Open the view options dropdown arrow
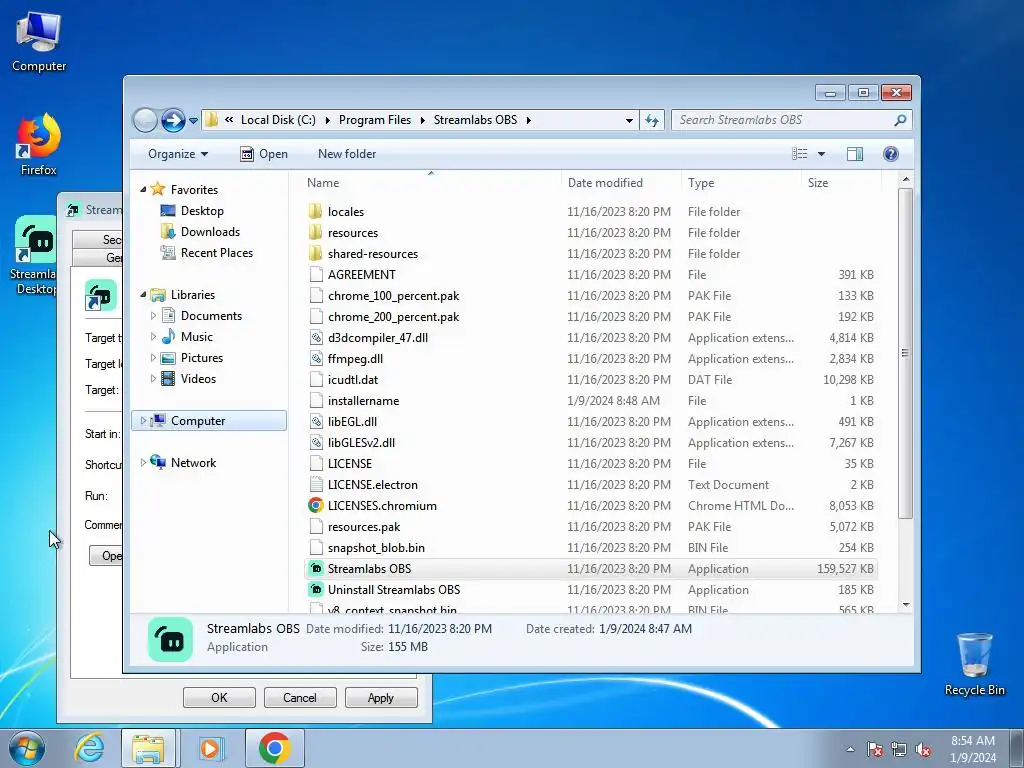Screen dimensions: 1024x768 click(x=822, y=154)
